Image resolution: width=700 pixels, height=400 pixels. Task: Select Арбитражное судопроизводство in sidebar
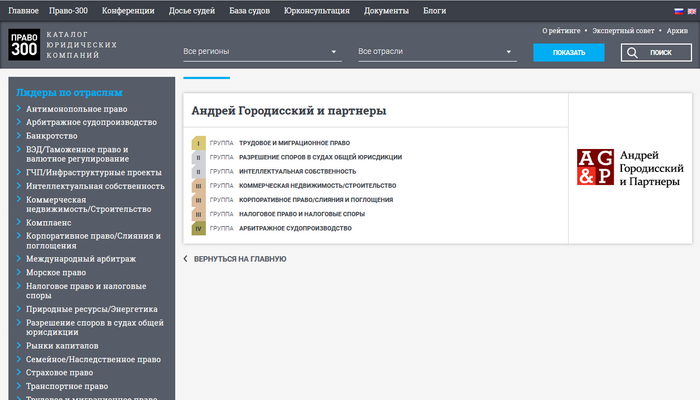(91, 122)
